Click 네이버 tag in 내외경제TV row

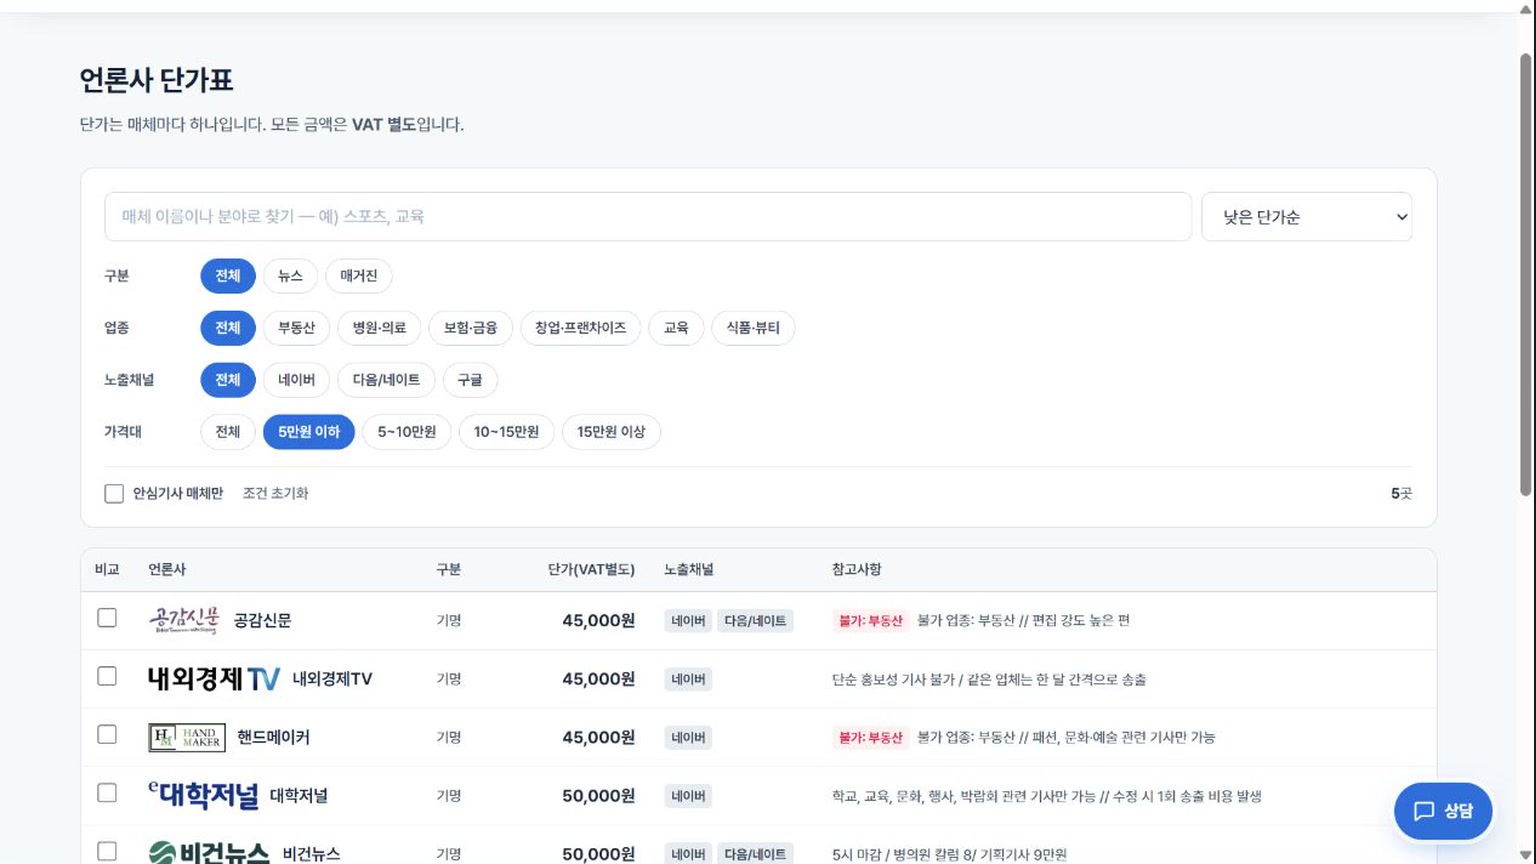point(688,679)
